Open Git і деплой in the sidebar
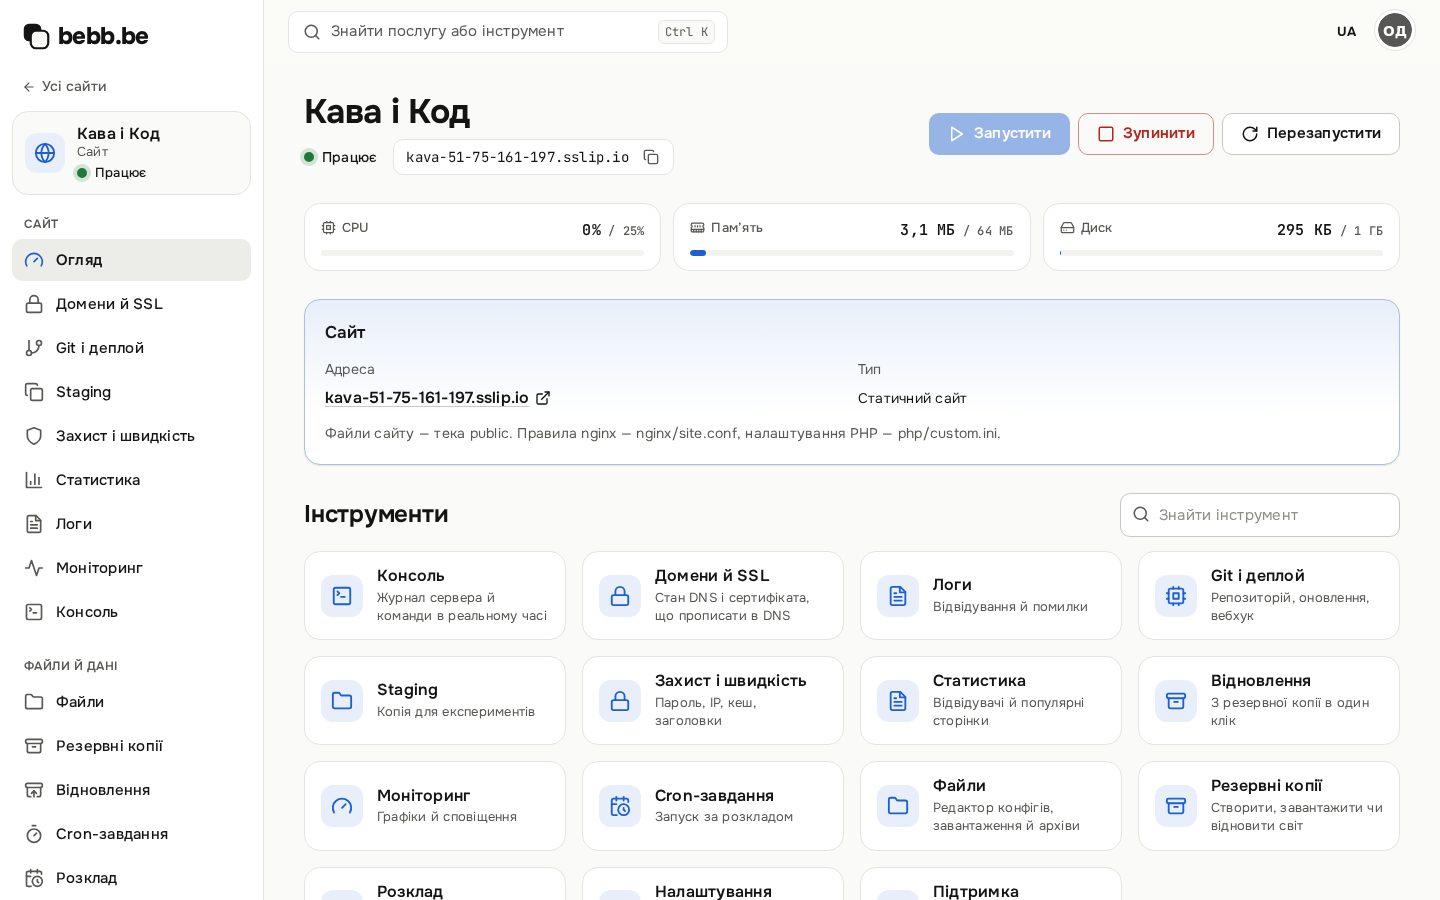The width and height of the screenshot is (1440, 900). [131, 348]
